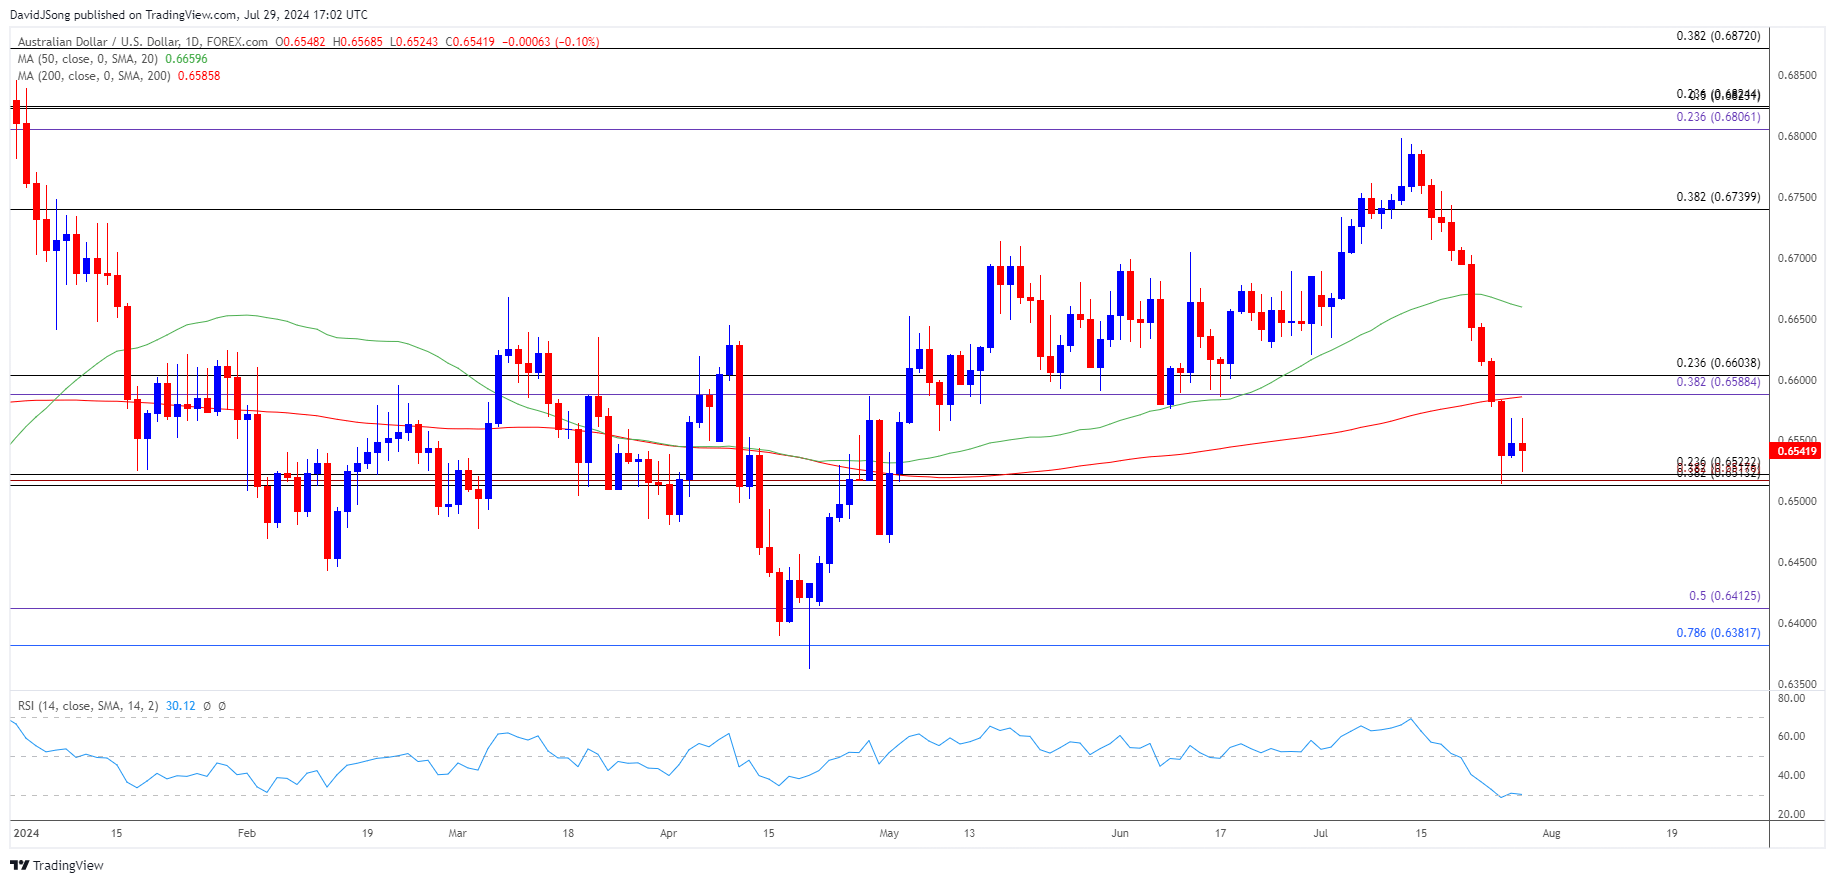Screen dimensions: 1835x883
Task: Click the 200-day MA value 0.65858
Action: 199,76
